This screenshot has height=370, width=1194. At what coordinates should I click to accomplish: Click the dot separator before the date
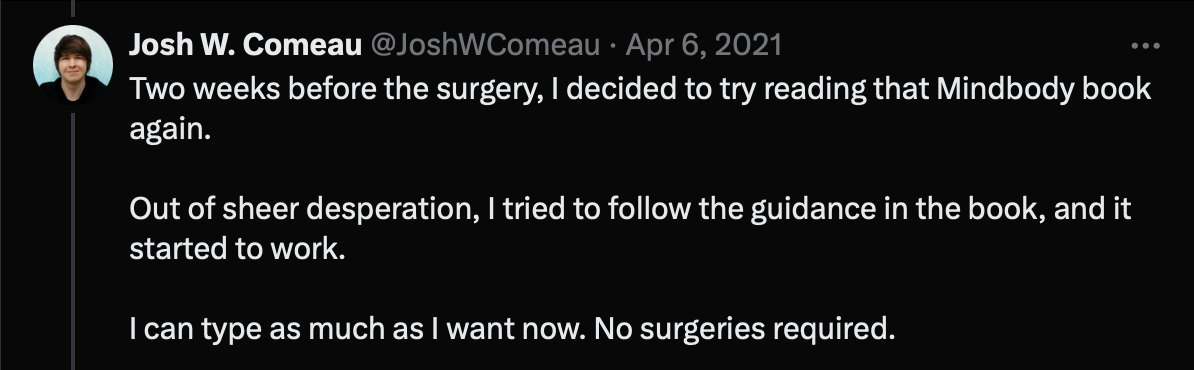pyautogui.click(x=613, y=48)
